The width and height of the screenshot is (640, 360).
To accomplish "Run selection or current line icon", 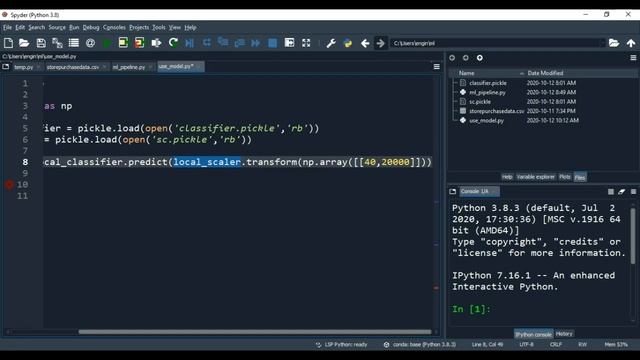I will (x=156, y=43).
